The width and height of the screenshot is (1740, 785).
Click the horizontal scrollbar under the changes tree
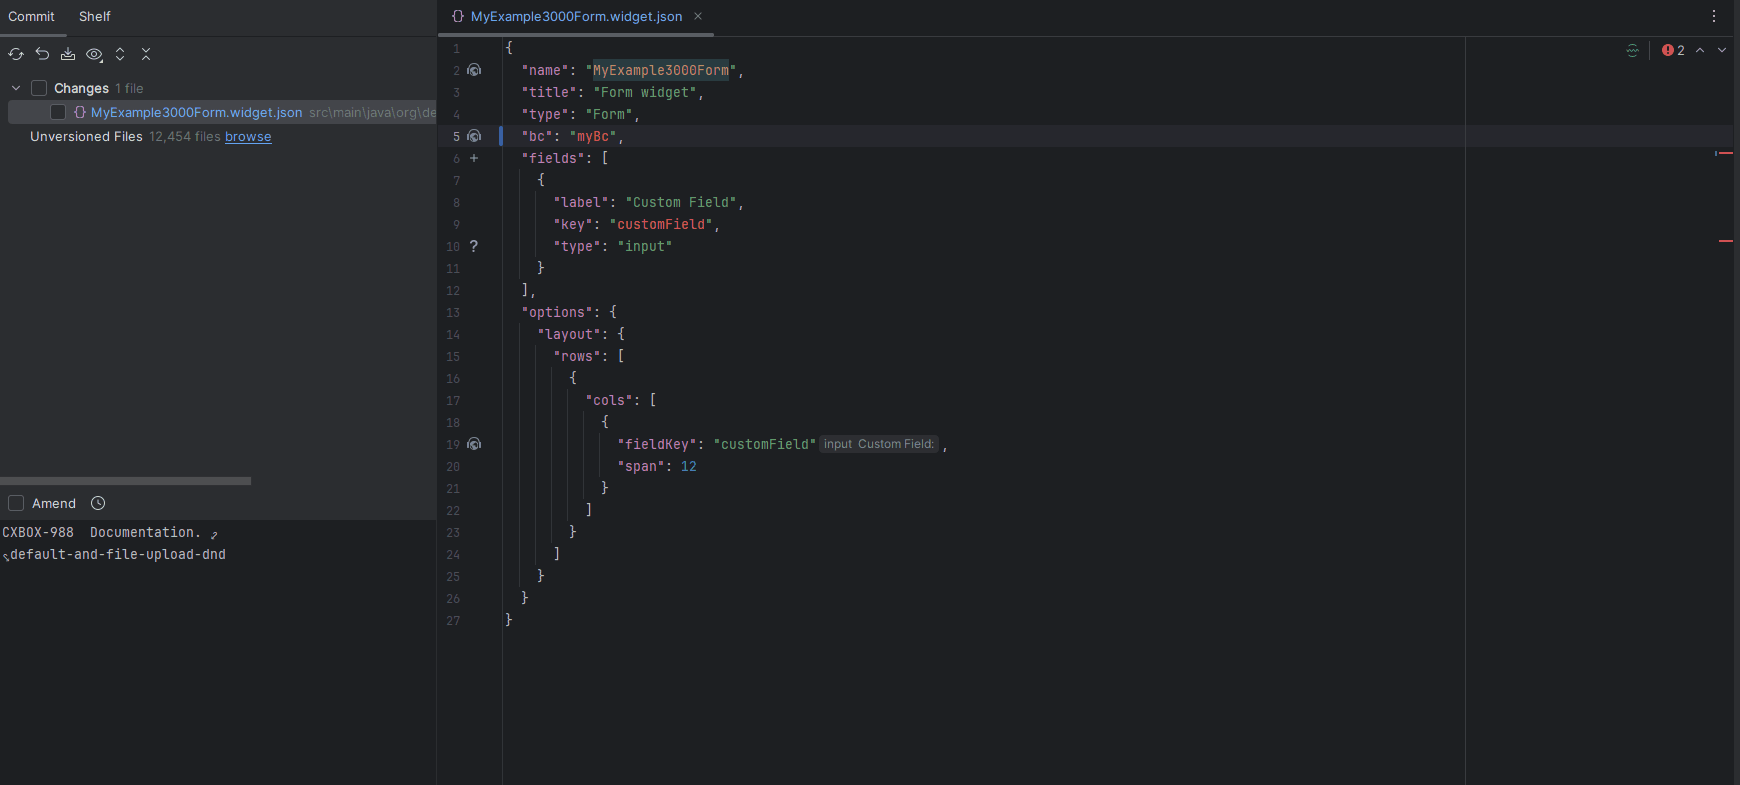(x=125, y=481)
